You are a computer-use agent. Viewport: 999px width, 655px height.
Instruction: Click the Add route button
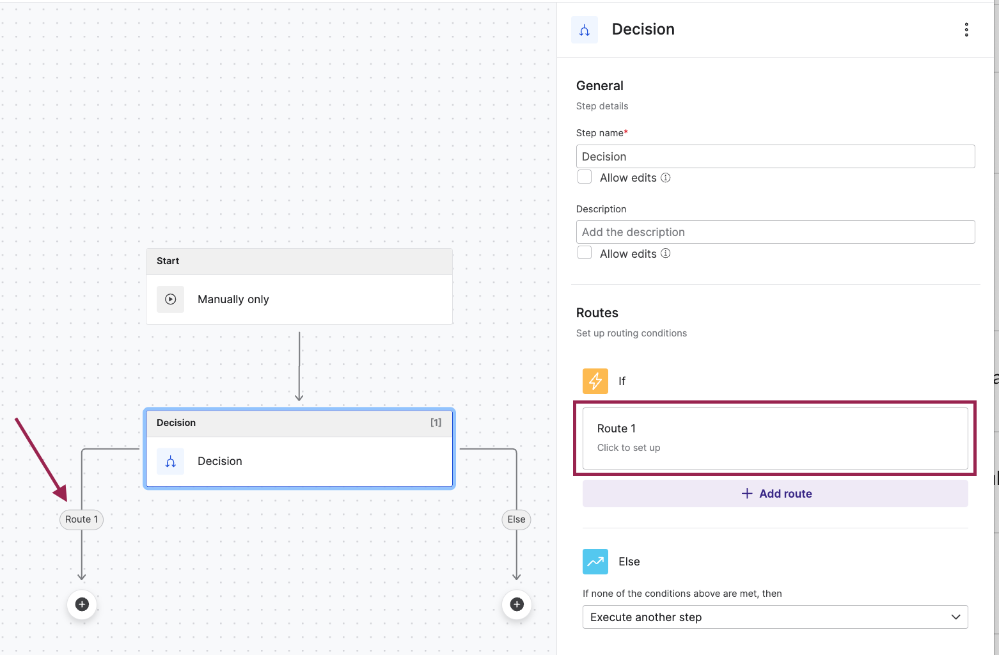pos(775,494)
